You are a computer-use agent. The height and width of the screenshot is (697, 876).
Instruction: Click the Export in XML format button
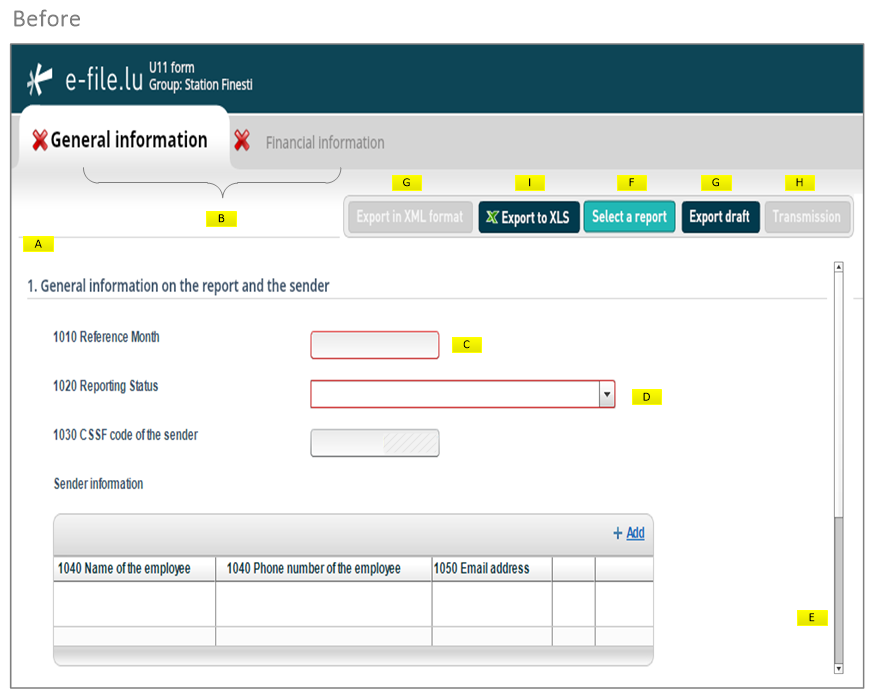pyautogui.click(x=410, y=217)
